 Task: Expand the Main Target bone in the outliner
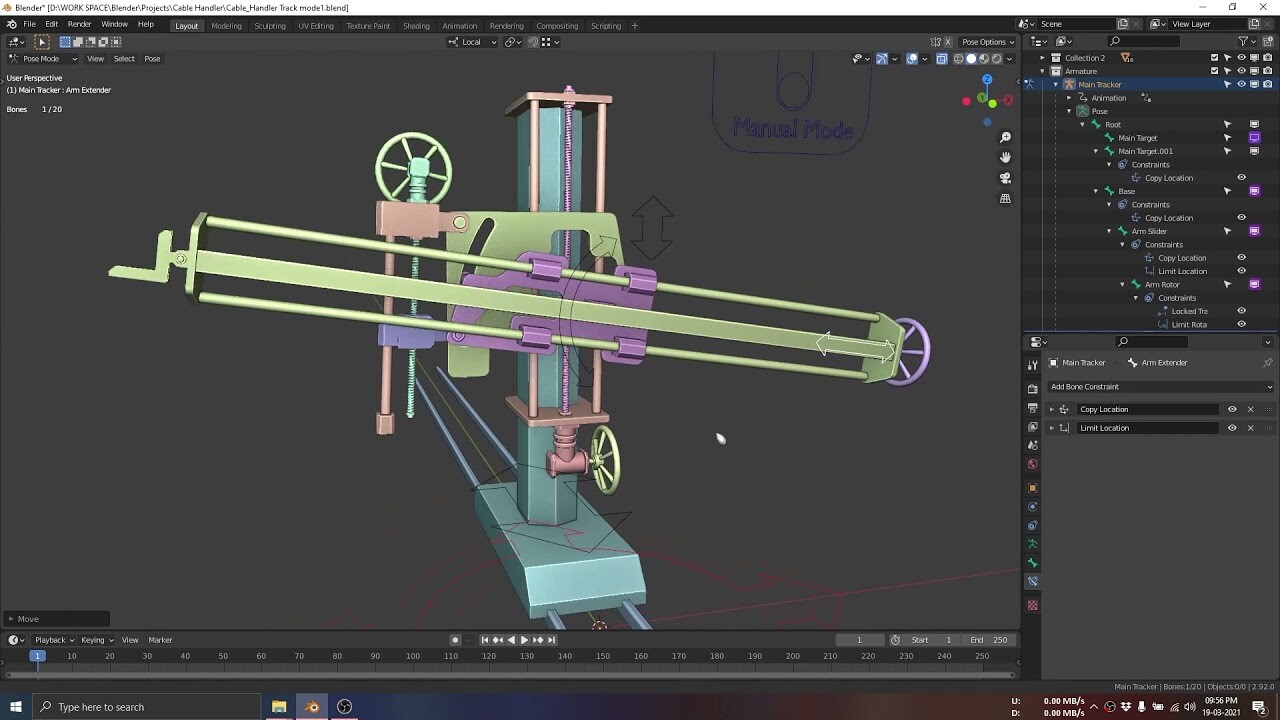click(1097, 137)
